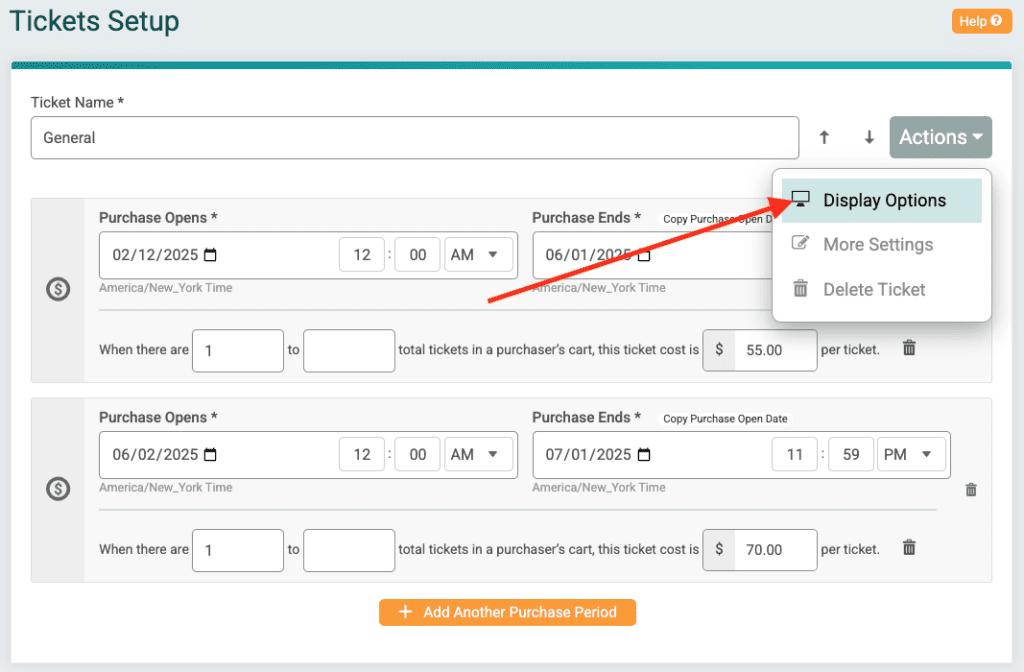The image size is (1024, 672).
Task: Click the pencil icon beside More Settings
Action: (800, 243)
